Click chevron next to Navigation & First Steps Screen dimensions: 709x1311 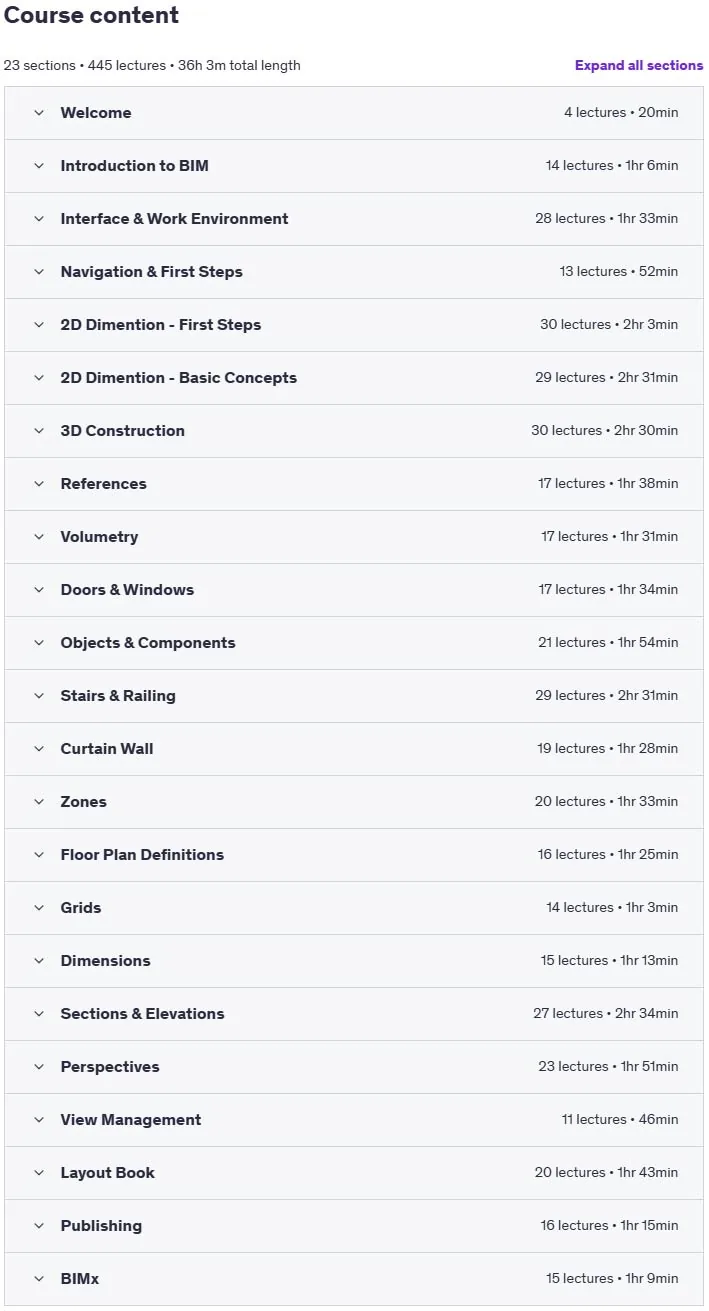pyautogui.click(x=39, y=272)
